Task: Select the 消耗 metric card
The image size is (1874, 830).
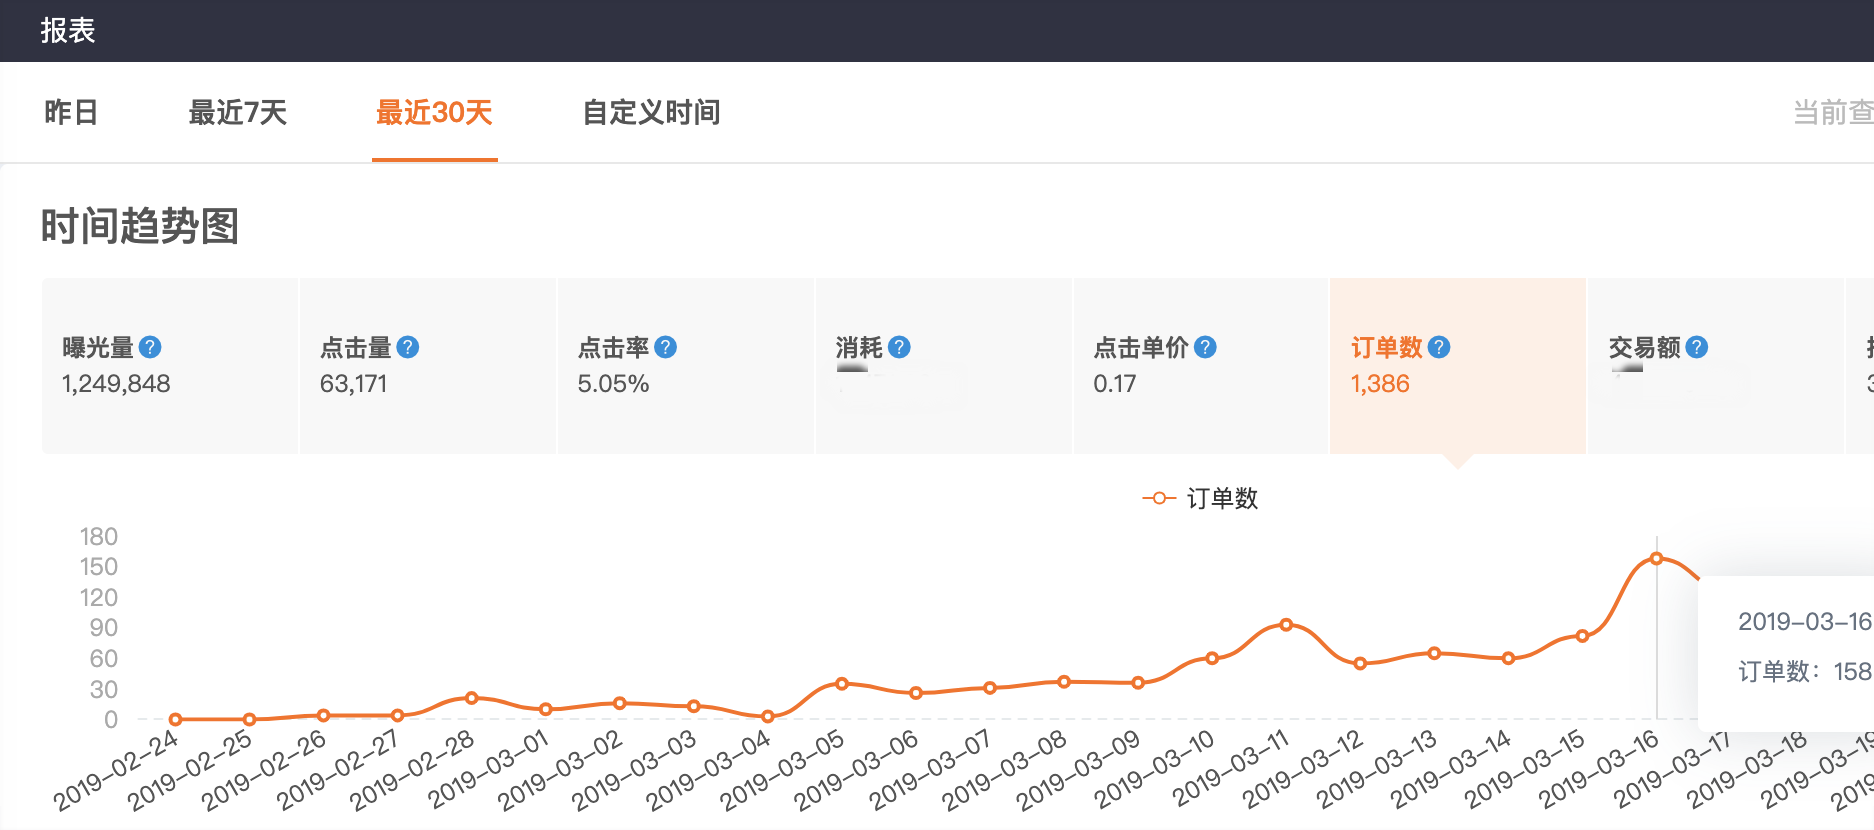Action: 944,366
